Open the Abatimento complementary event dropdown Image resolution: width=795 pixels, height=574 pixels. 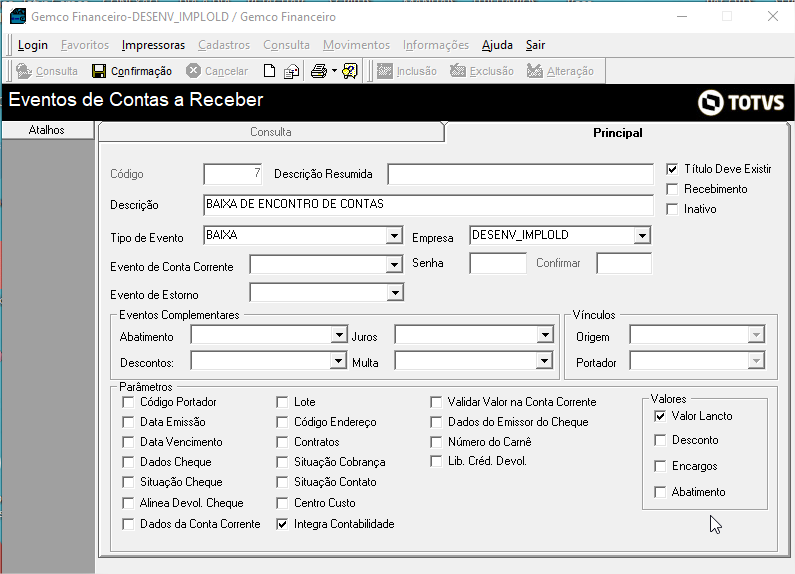[x=339, y=335]
